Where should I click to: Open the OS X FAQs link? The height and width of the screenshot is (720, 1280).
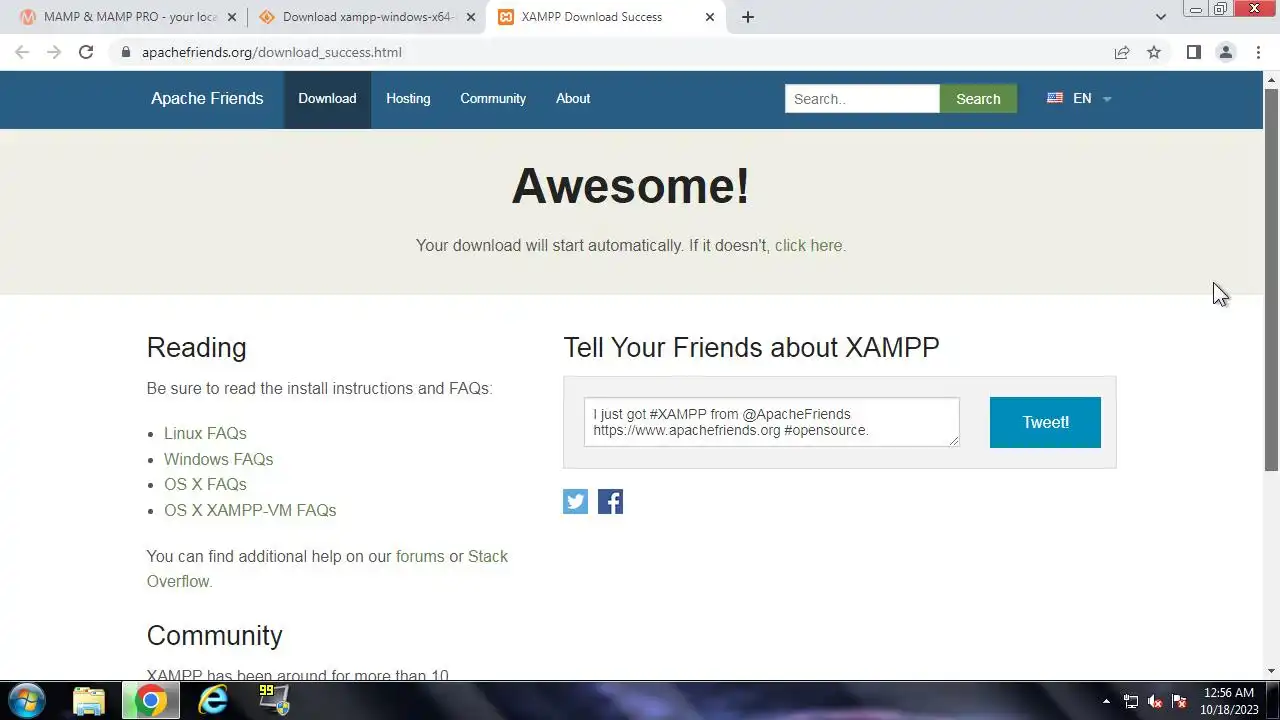pos(205,485)
